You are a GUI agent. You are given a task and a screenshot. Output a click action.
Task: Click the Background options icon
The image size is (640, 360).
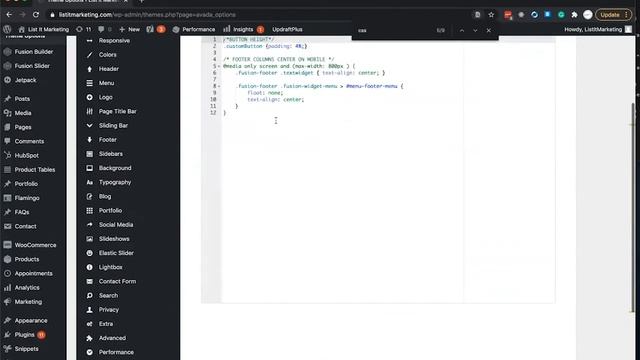pyautogui.click(x=89, y=168)
